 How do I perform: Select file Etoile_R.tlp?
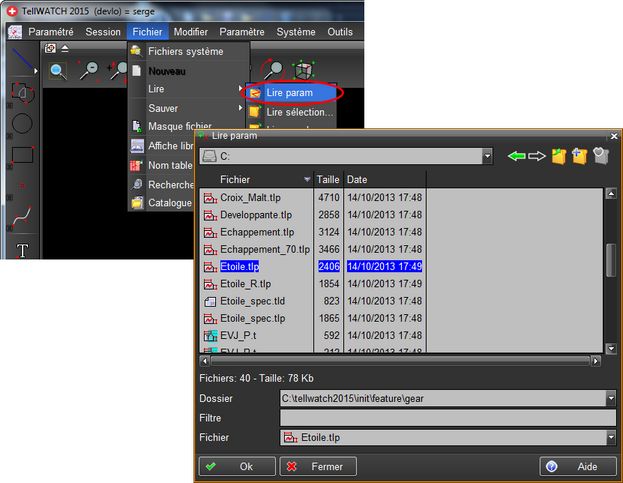coord(246,284)
